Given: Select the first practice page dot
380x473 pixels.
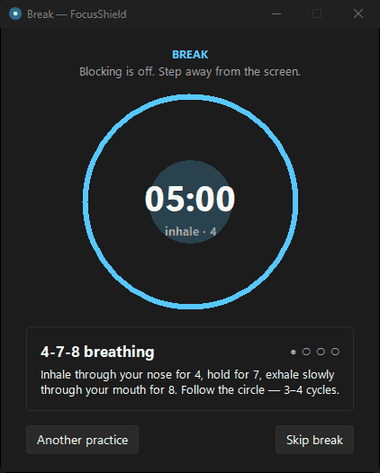Looking at the screenshot, I should coord(293,352).
